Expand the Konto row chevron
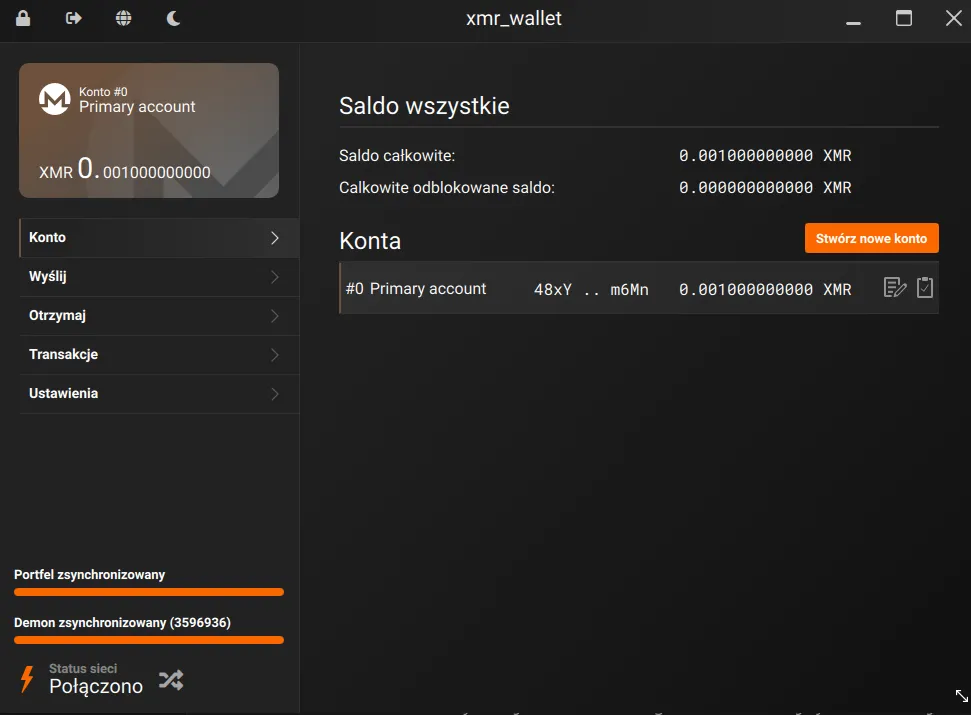The height and width of the screenshot is (715, 971). (275, 238)
